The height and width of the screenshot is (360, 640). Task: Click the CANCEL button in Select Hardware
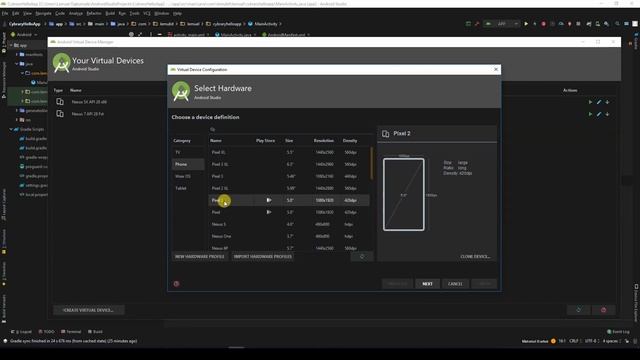pyautogui.click(x=455, y=284)
